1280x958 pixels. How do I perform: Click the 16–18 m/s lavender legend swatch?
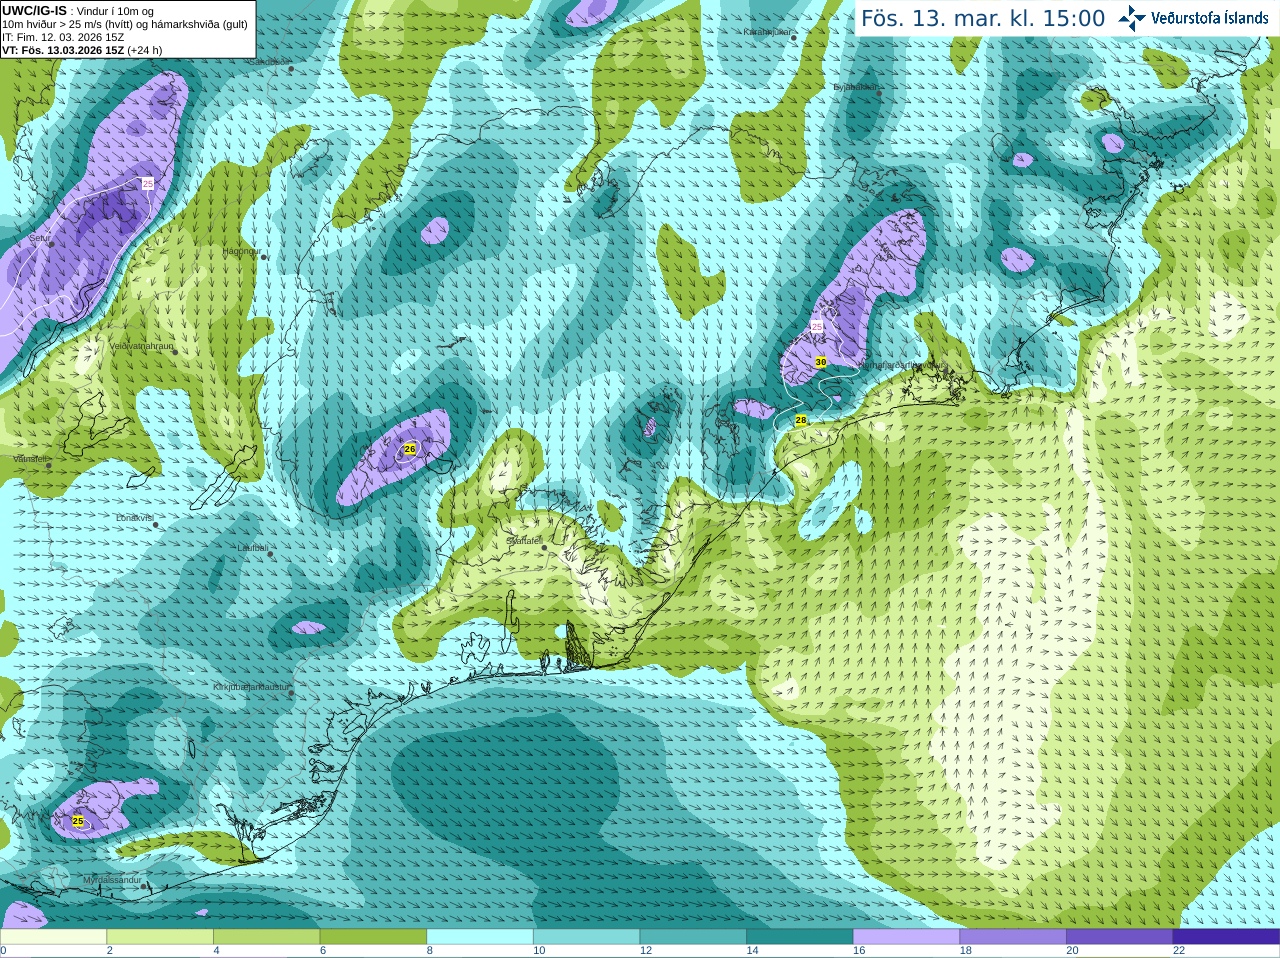[906, 937]
